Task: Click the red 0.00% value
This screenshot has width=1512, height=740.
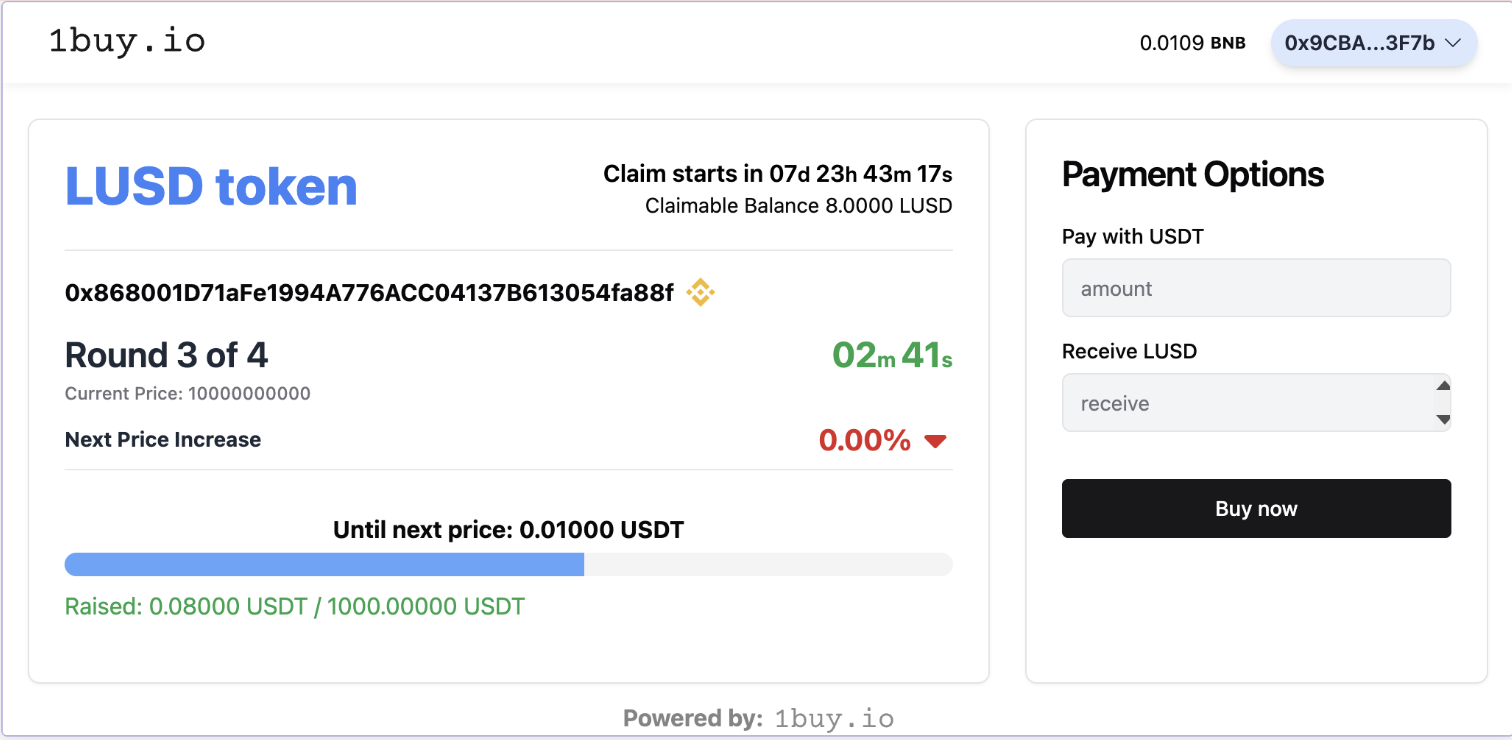Action: point(865,440)
